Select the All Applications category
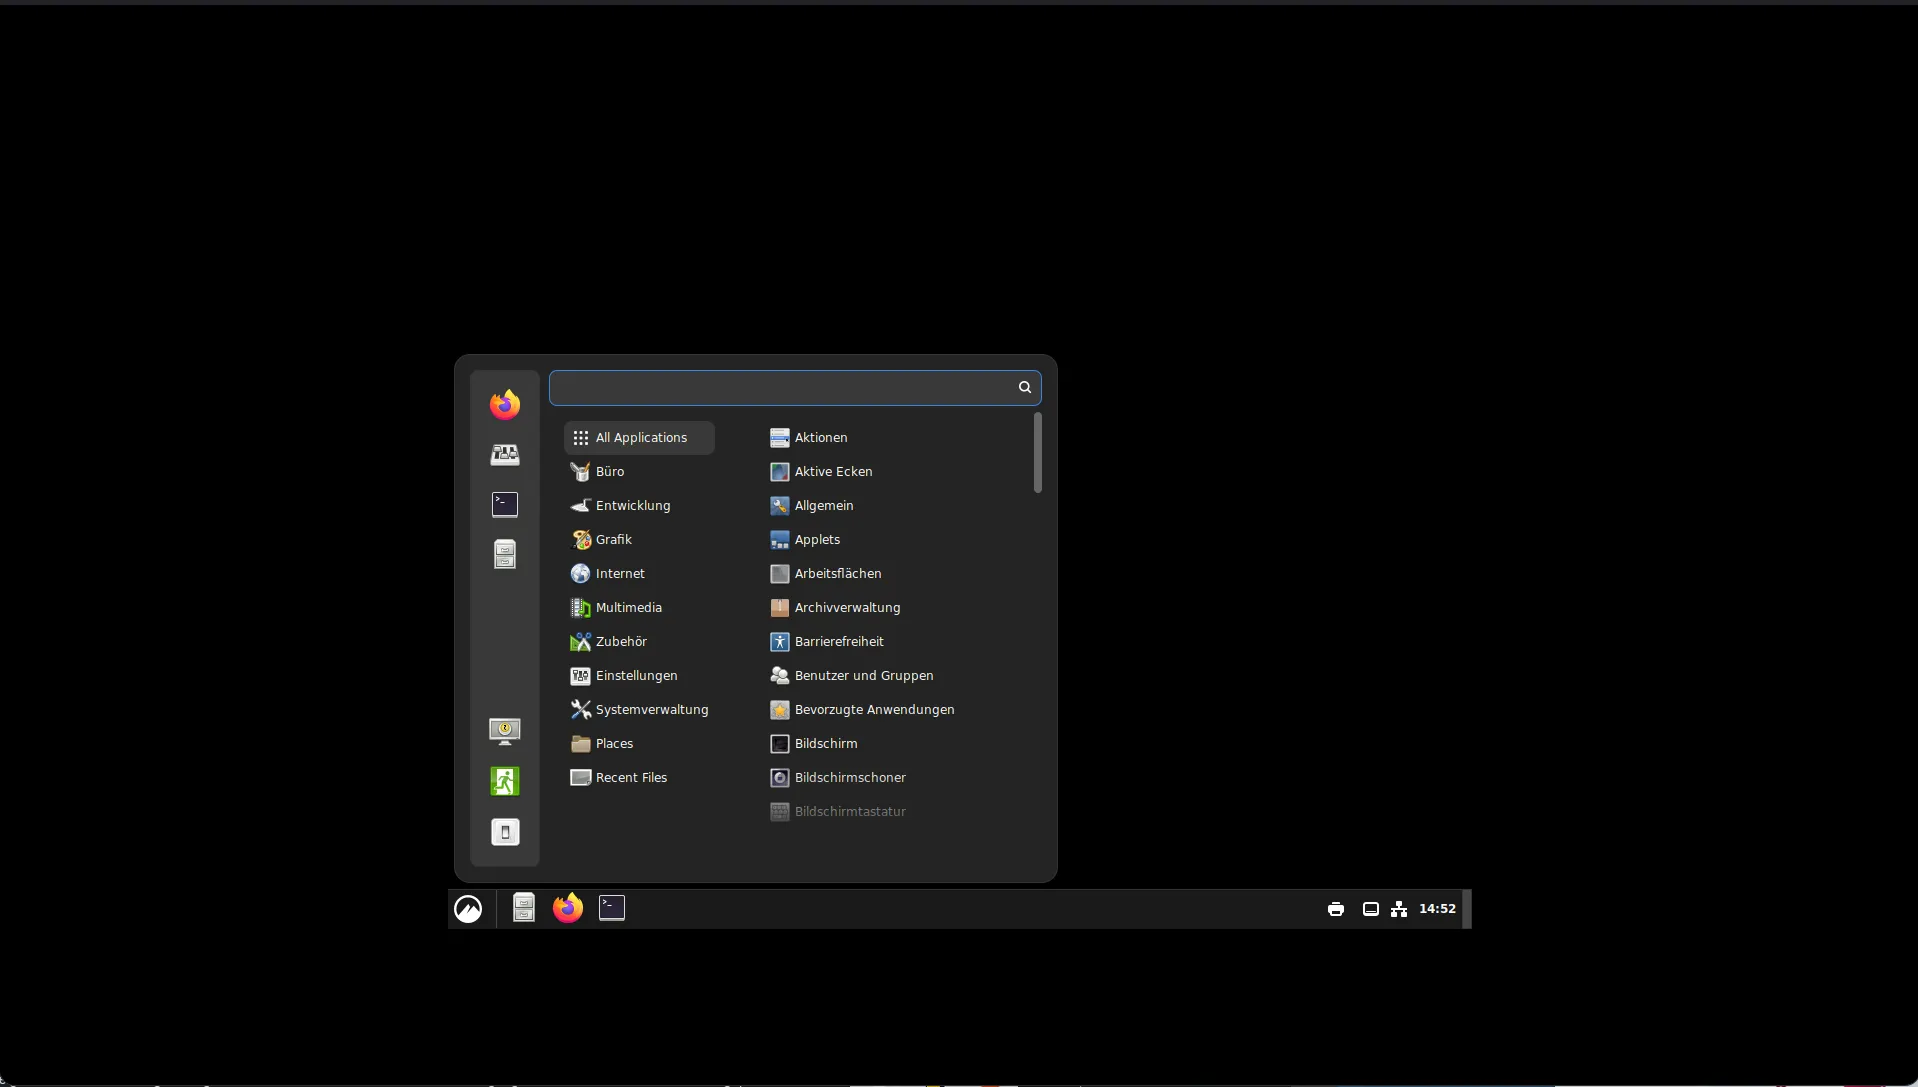This screenshot has height=1087, width=1918. tap(639, 438)
